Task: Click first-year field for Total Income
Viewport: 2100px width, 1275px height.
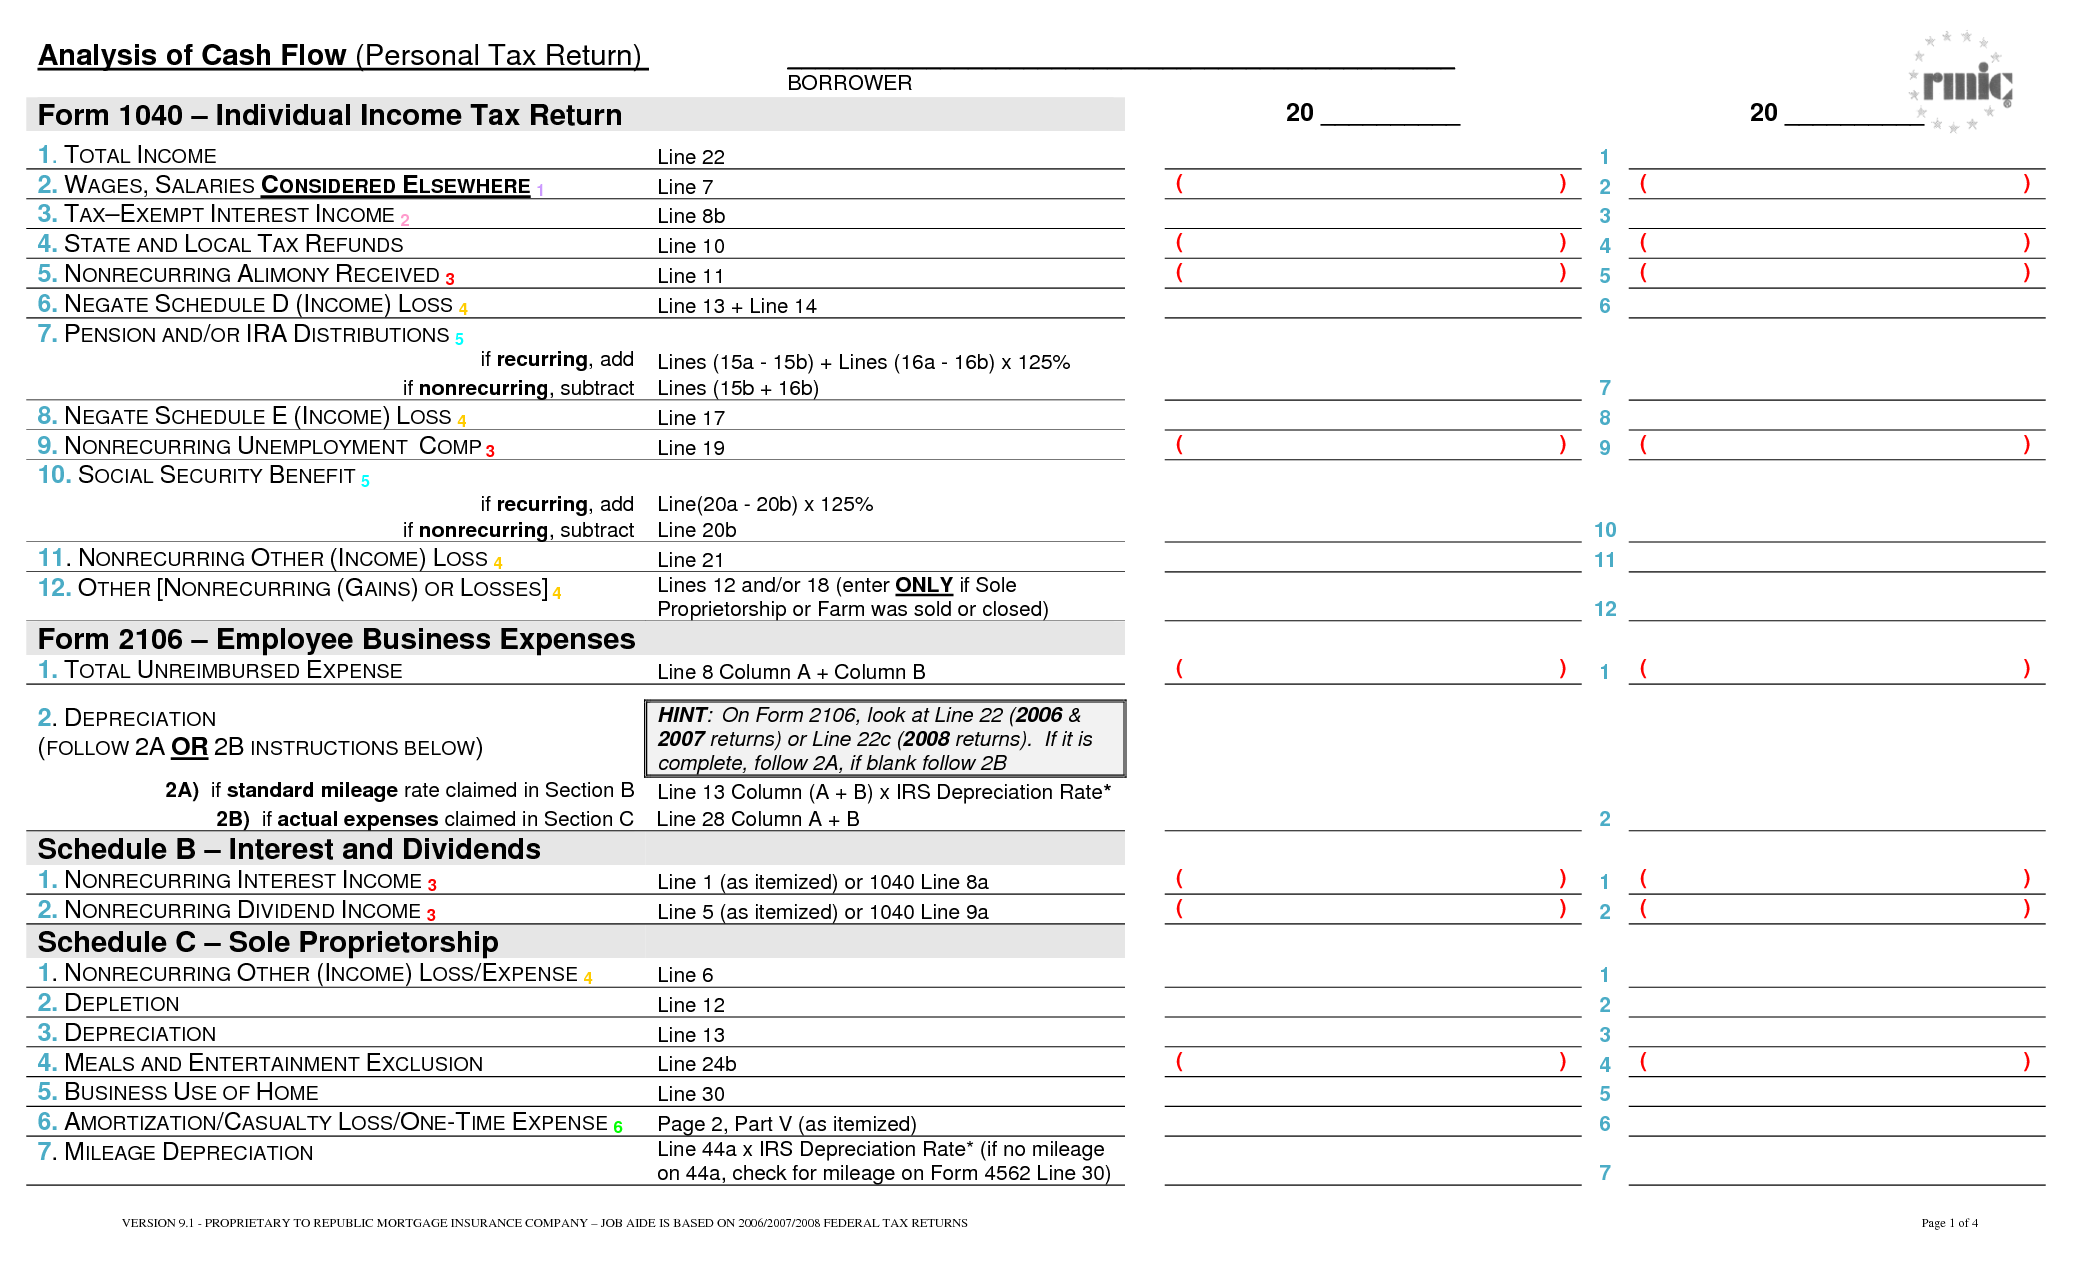Action: [1372, 156]
